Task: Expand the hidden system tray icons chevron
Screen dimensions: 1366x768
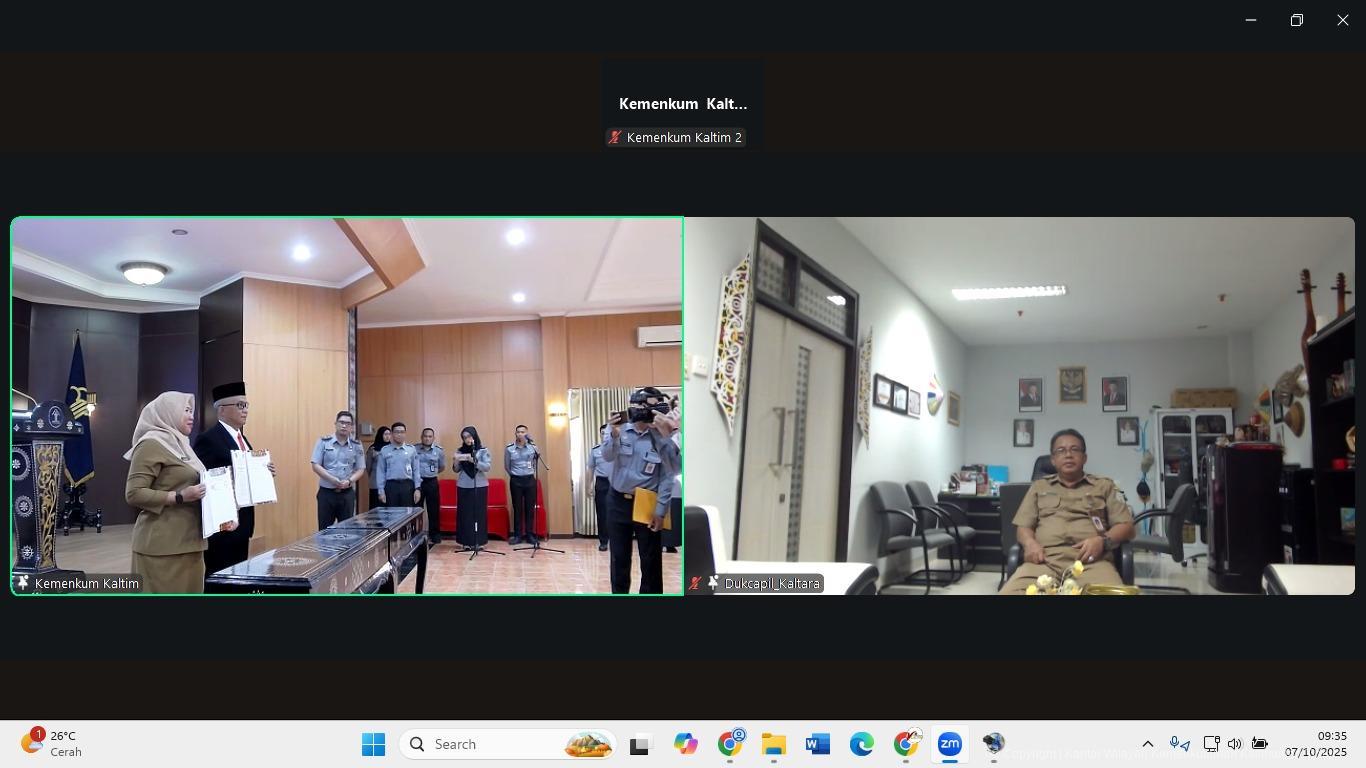Action: (x=1148, y=744)
